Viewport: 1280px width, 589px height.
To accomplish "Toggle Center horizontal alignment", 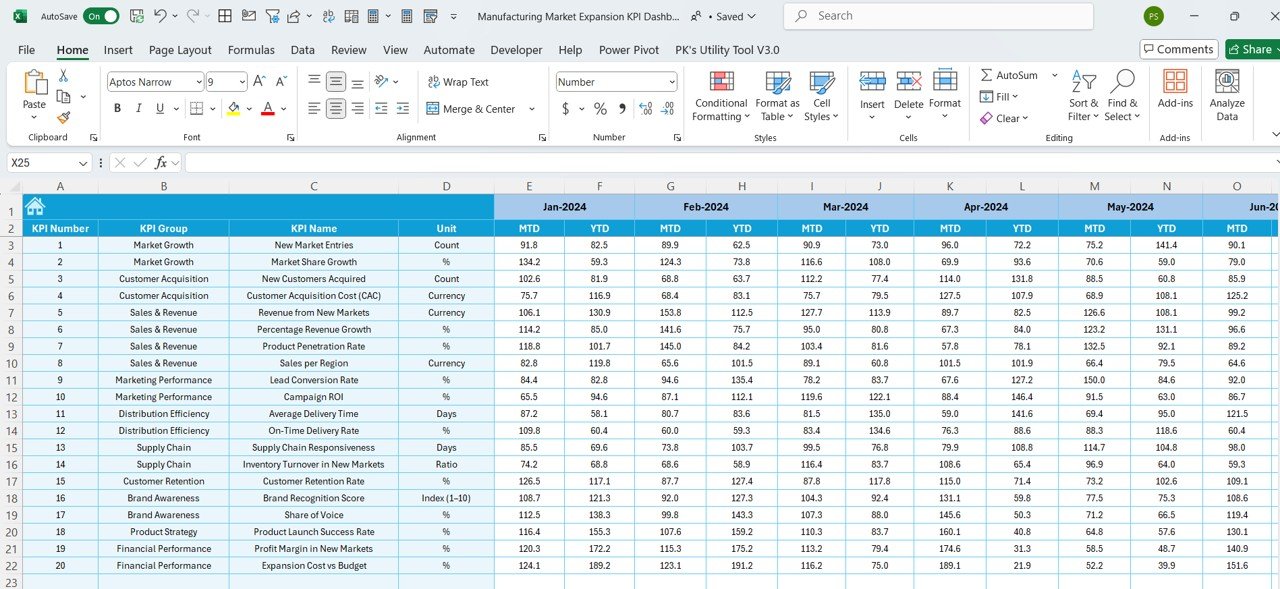I will [336, 108].
